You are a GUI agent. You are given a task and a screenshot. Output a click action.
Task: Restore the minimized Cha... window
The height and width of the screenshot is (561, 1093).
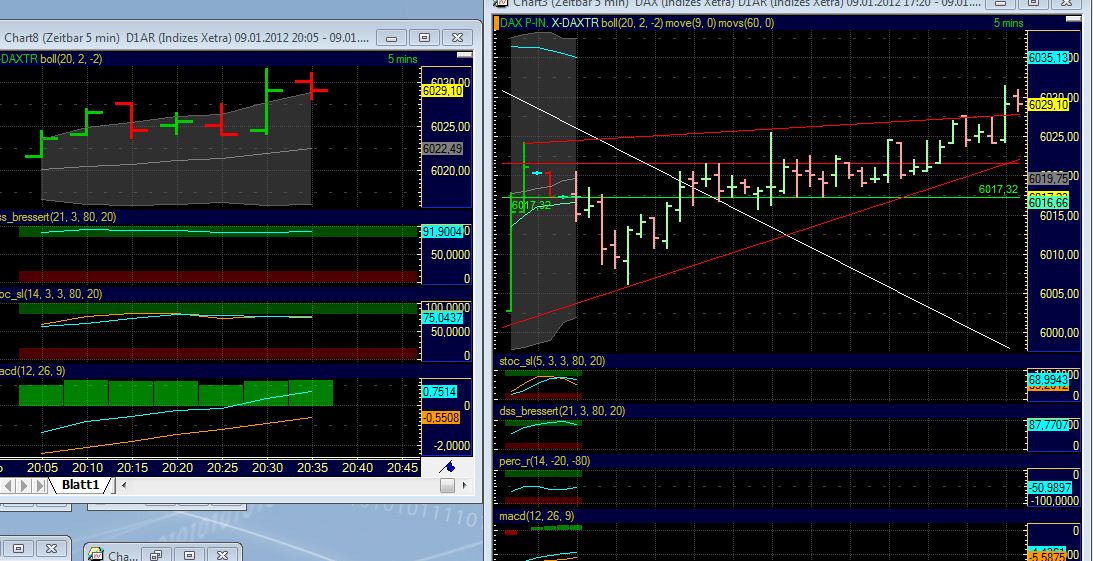click(x=156, y=555)
